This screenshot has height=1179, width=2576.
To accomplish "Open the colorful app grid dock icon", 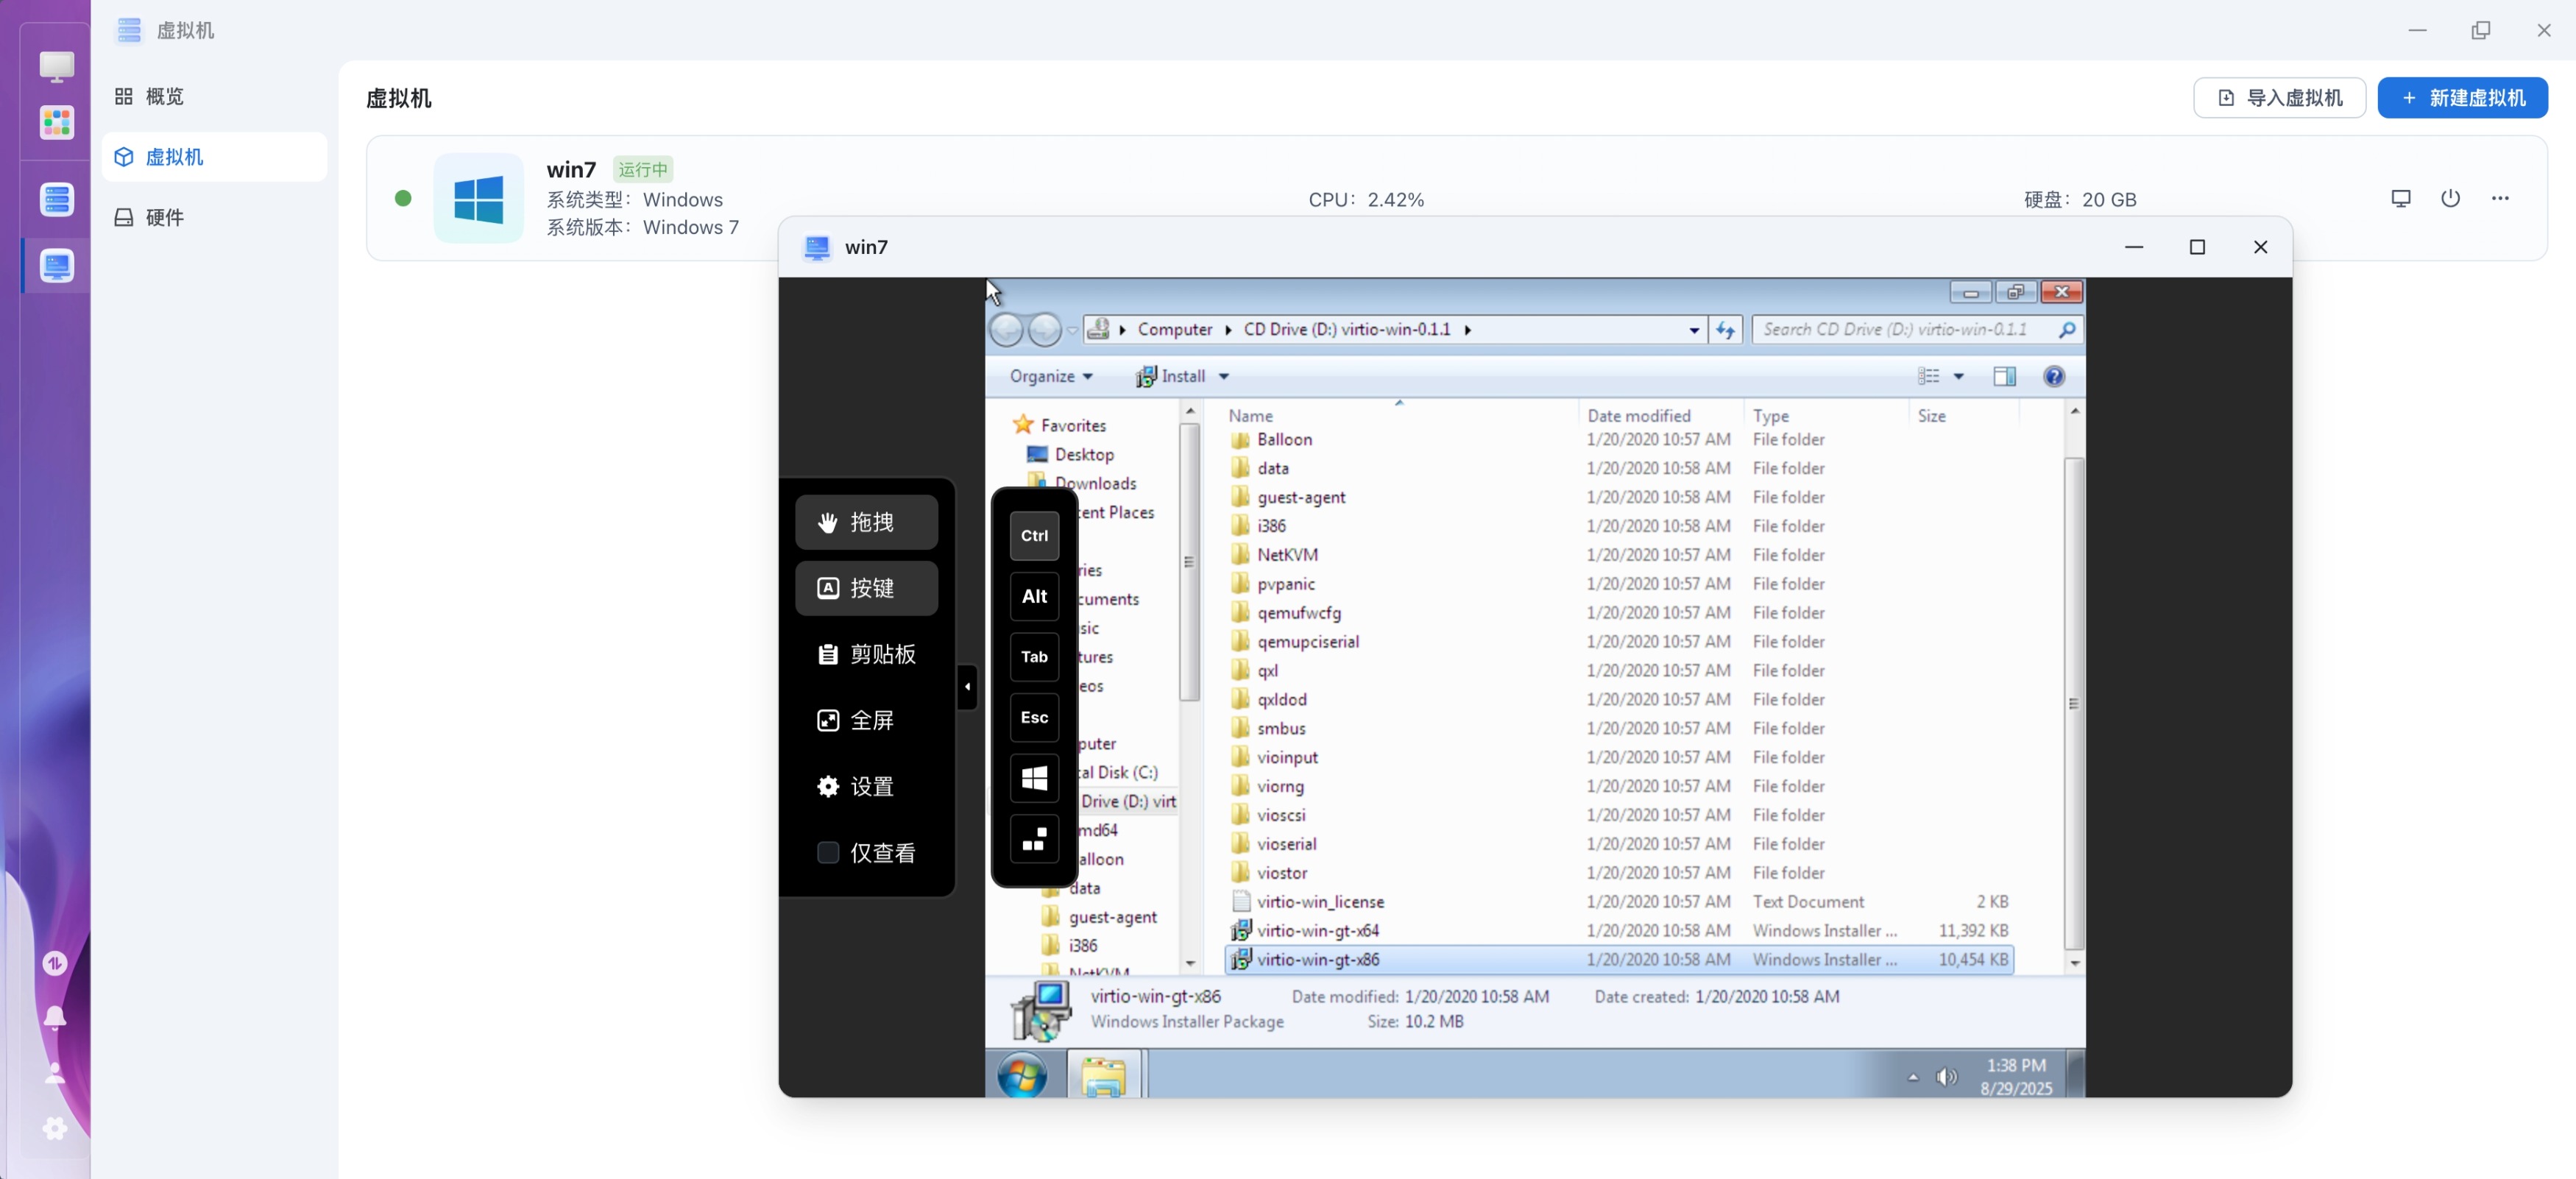I will click(x=56, y=123).
